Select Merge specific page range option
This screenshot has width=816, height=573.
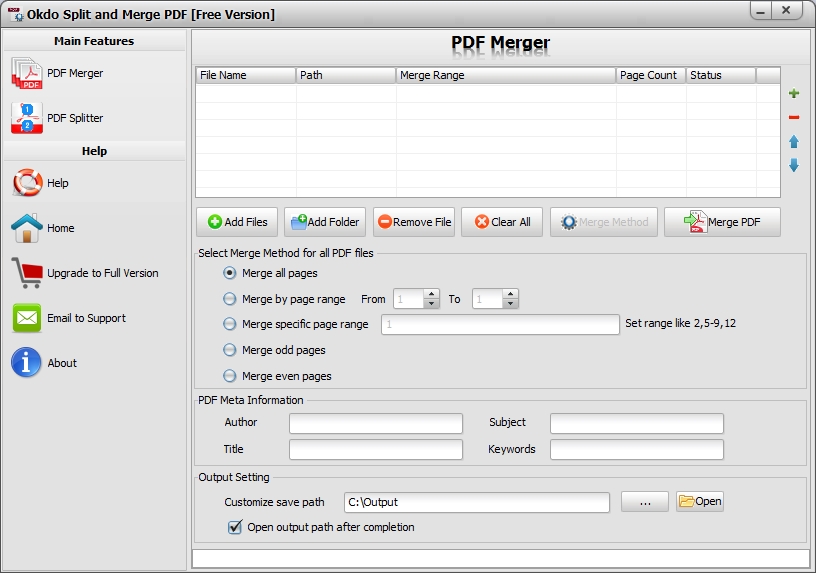click(230, 324)
